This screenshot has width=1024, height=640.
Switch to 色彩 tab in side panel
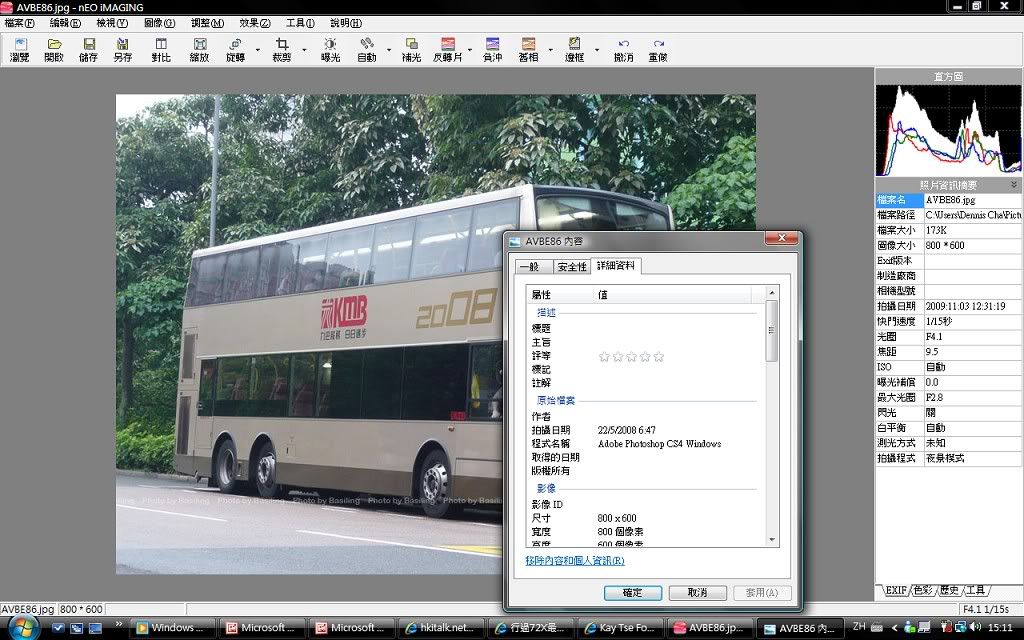[923, 590]
